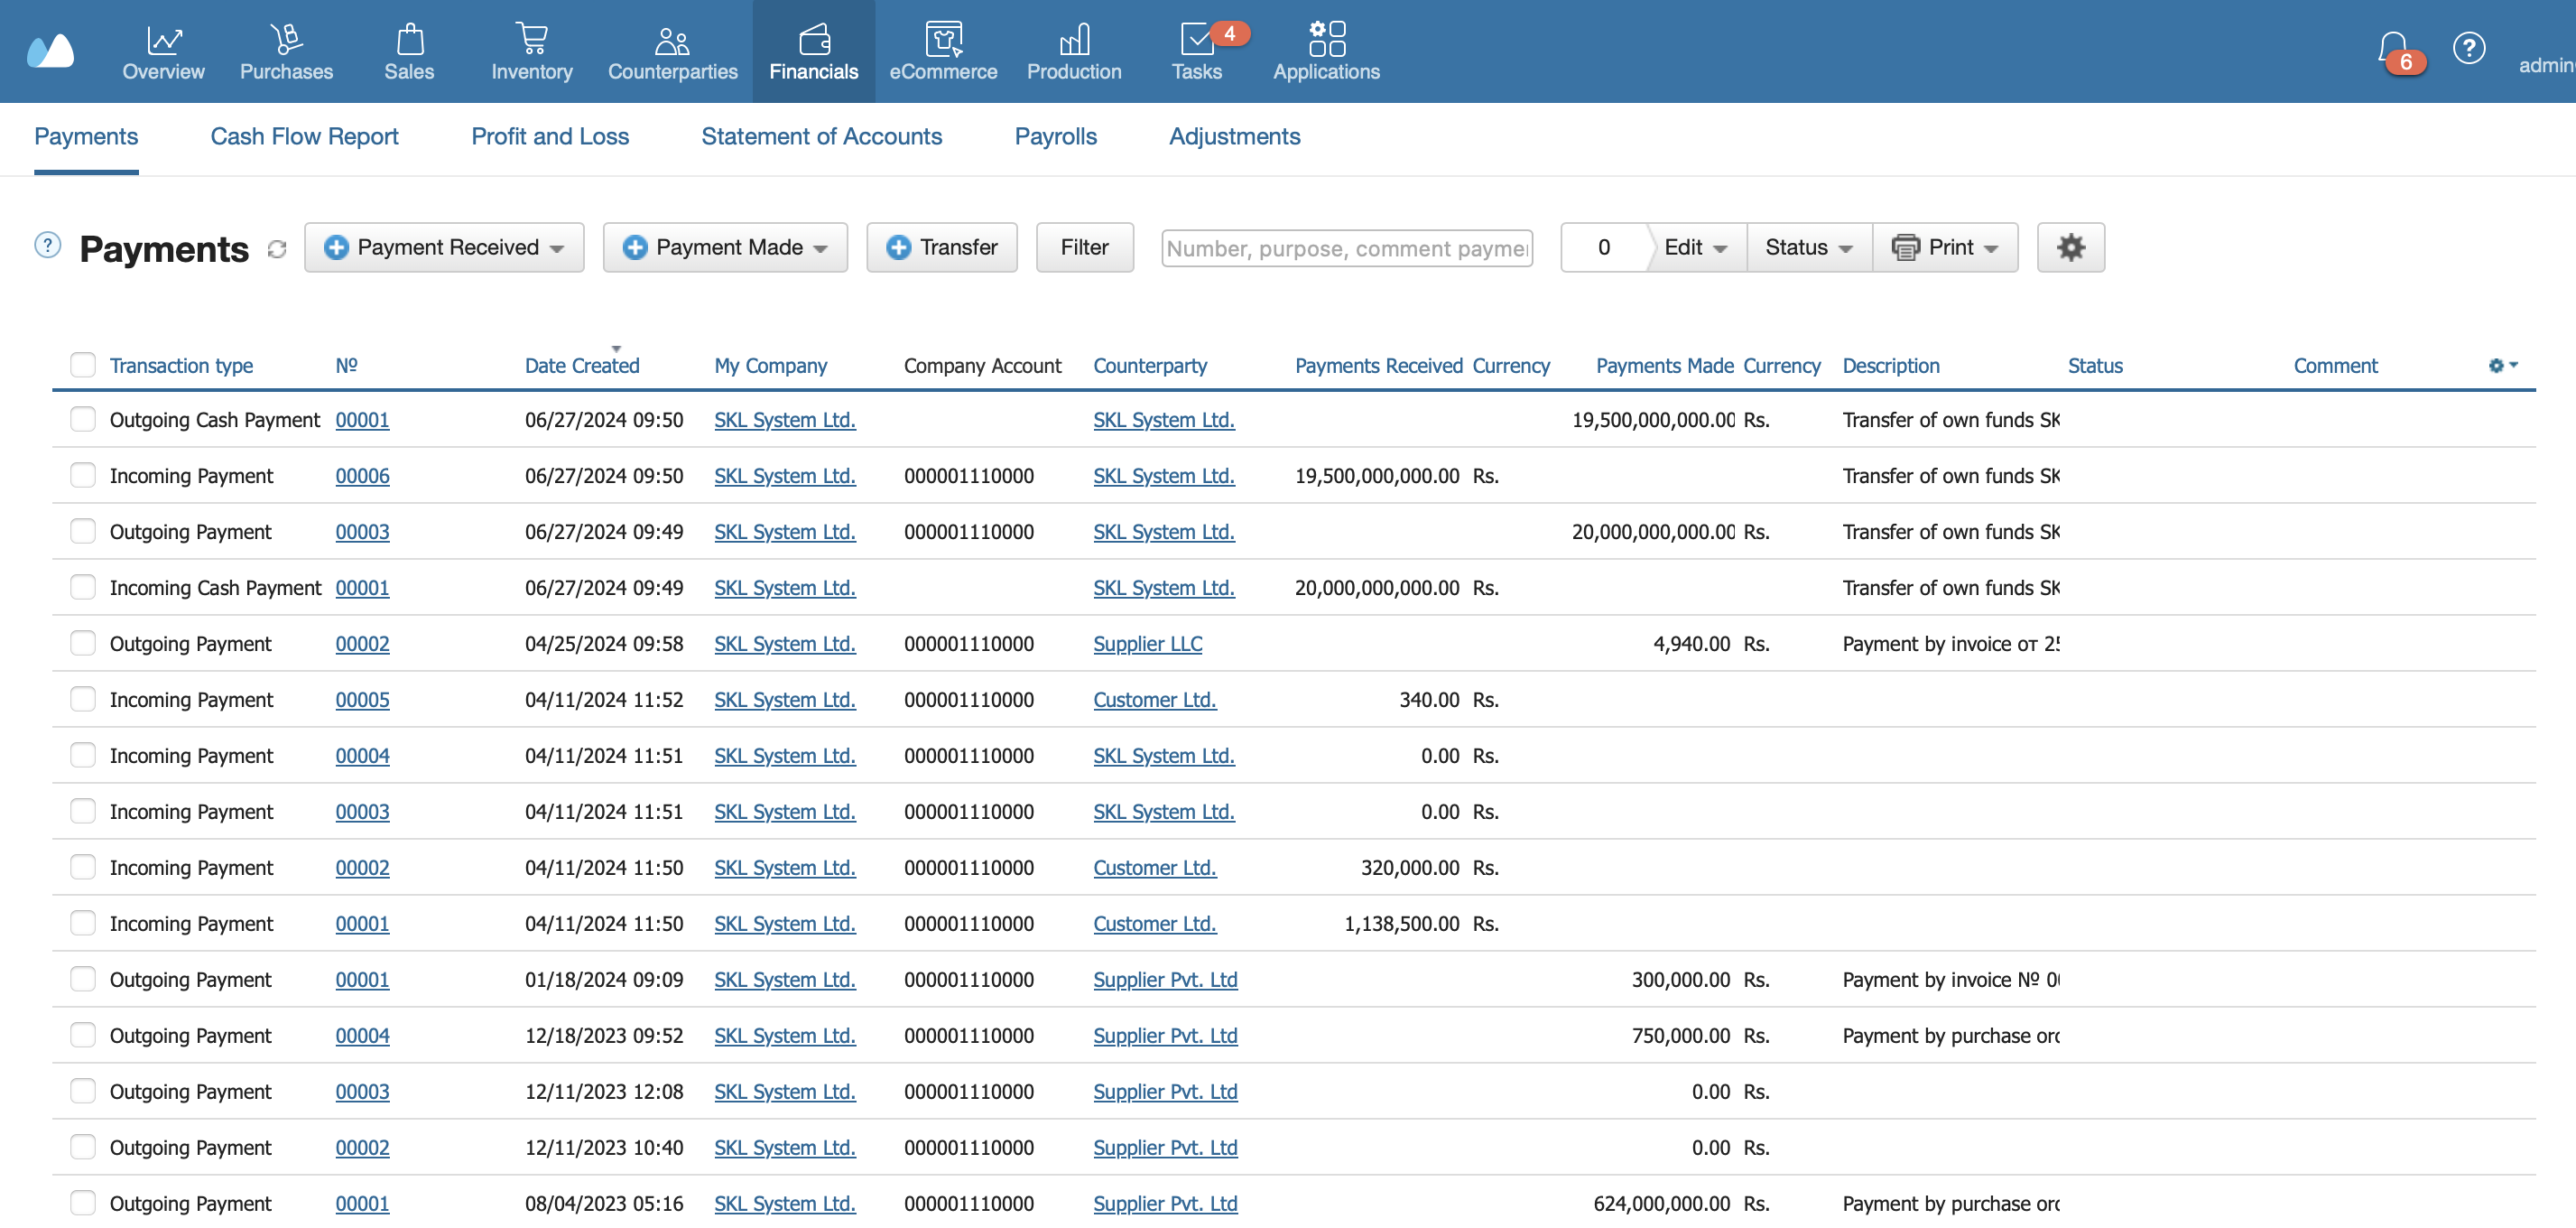
Task: Open Customer Ltd. link in 340.00 row
Action: click(1154, 699)
